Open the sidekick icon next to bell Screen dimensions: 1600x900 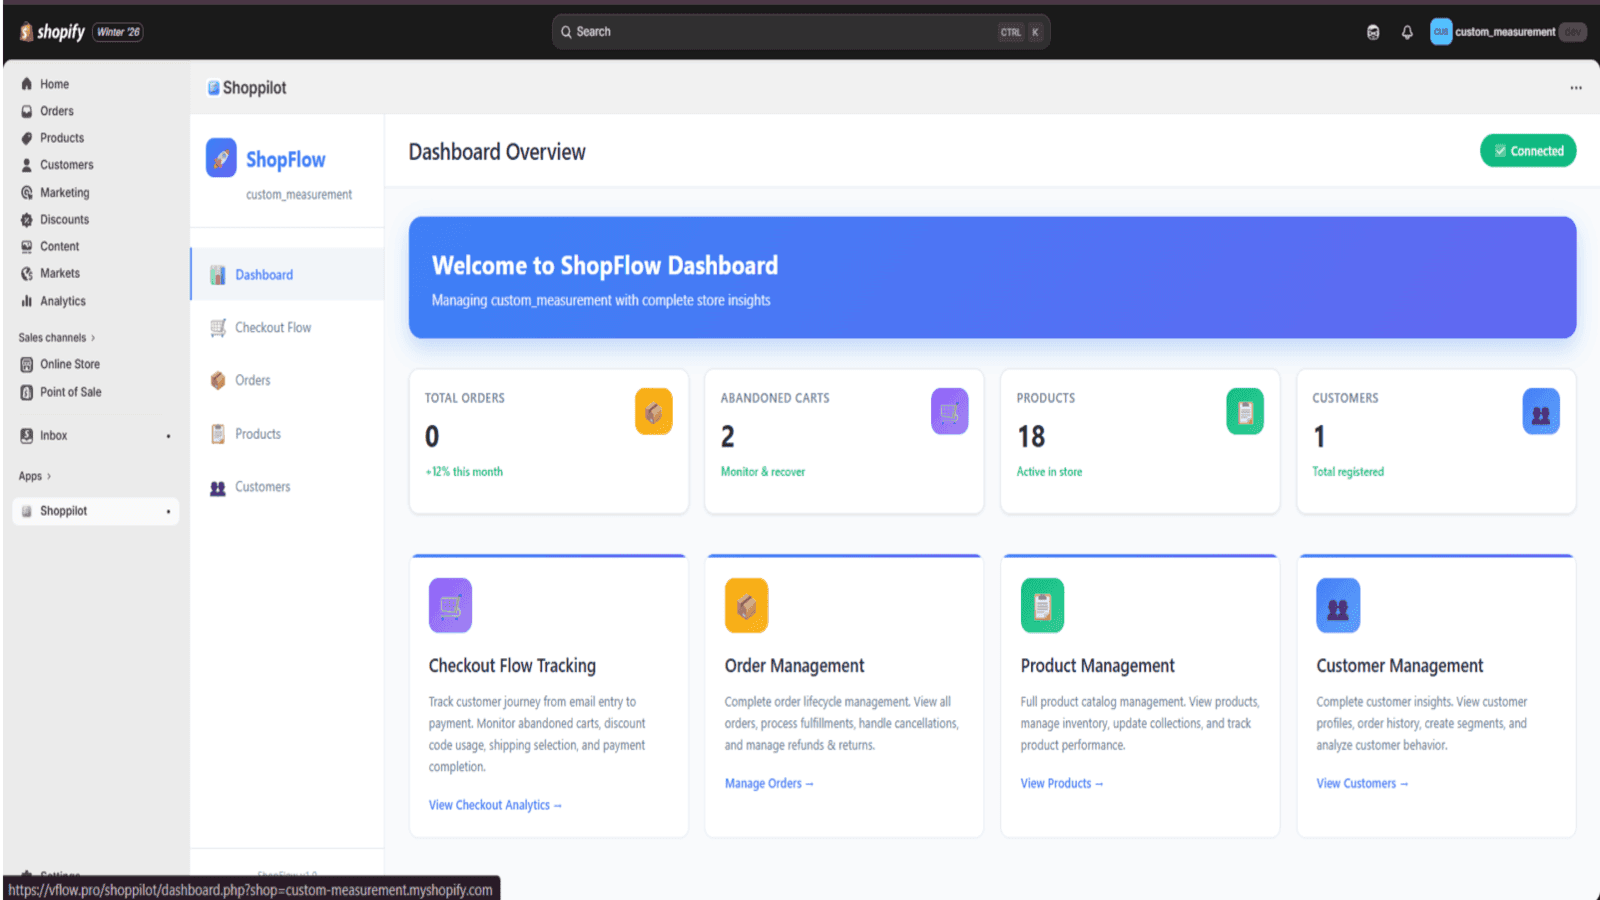coord(1373,32)
